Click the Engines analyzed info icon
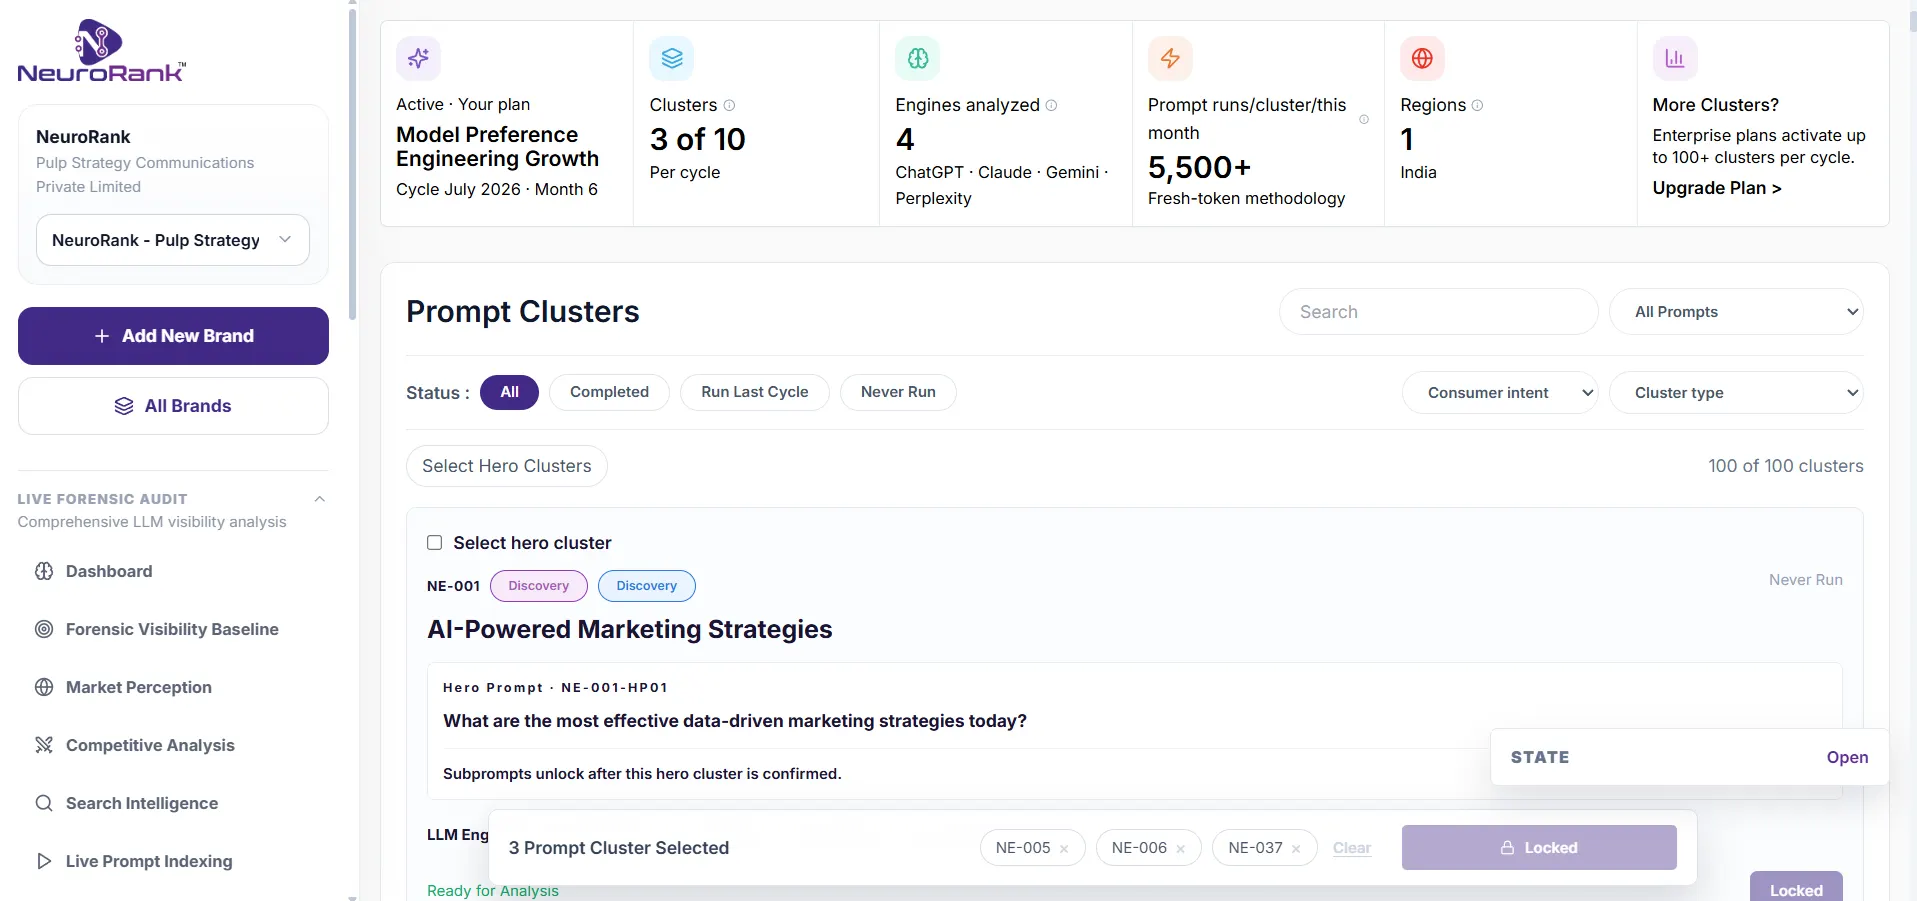This screenshot has width=1917, height=901. [x=1051, y=105]
